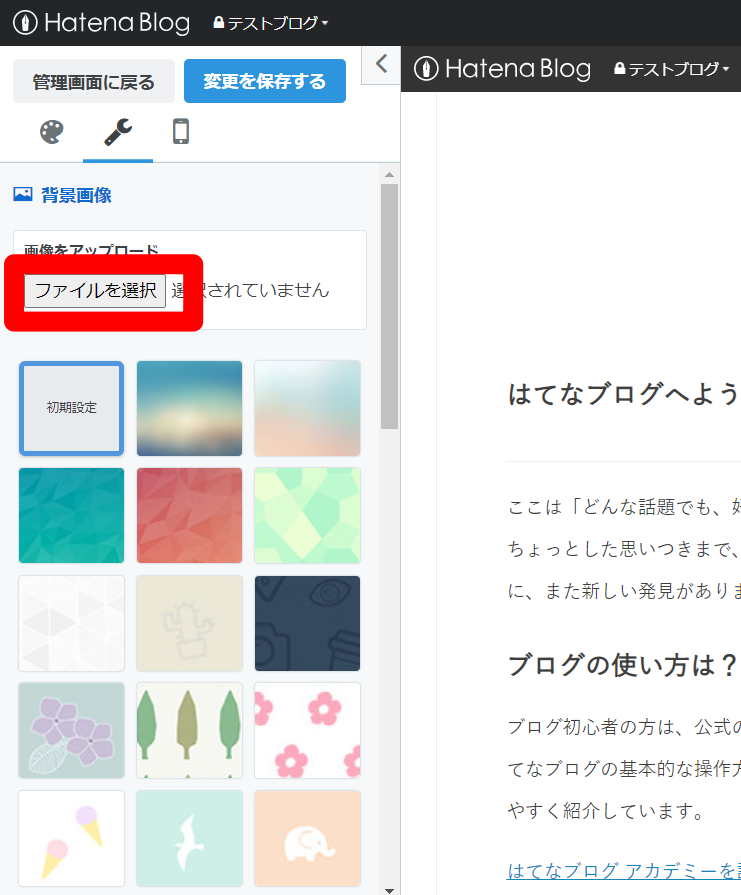Click the sidebar scrollbar up arrow
Viewport: 741px width, 895px height.
click(389, 175)
